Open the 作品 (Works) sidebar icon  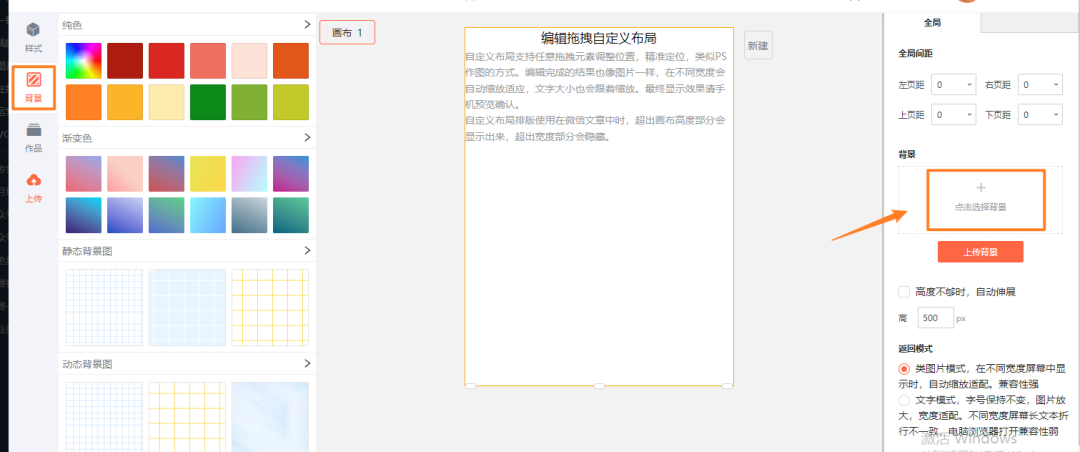33,136
